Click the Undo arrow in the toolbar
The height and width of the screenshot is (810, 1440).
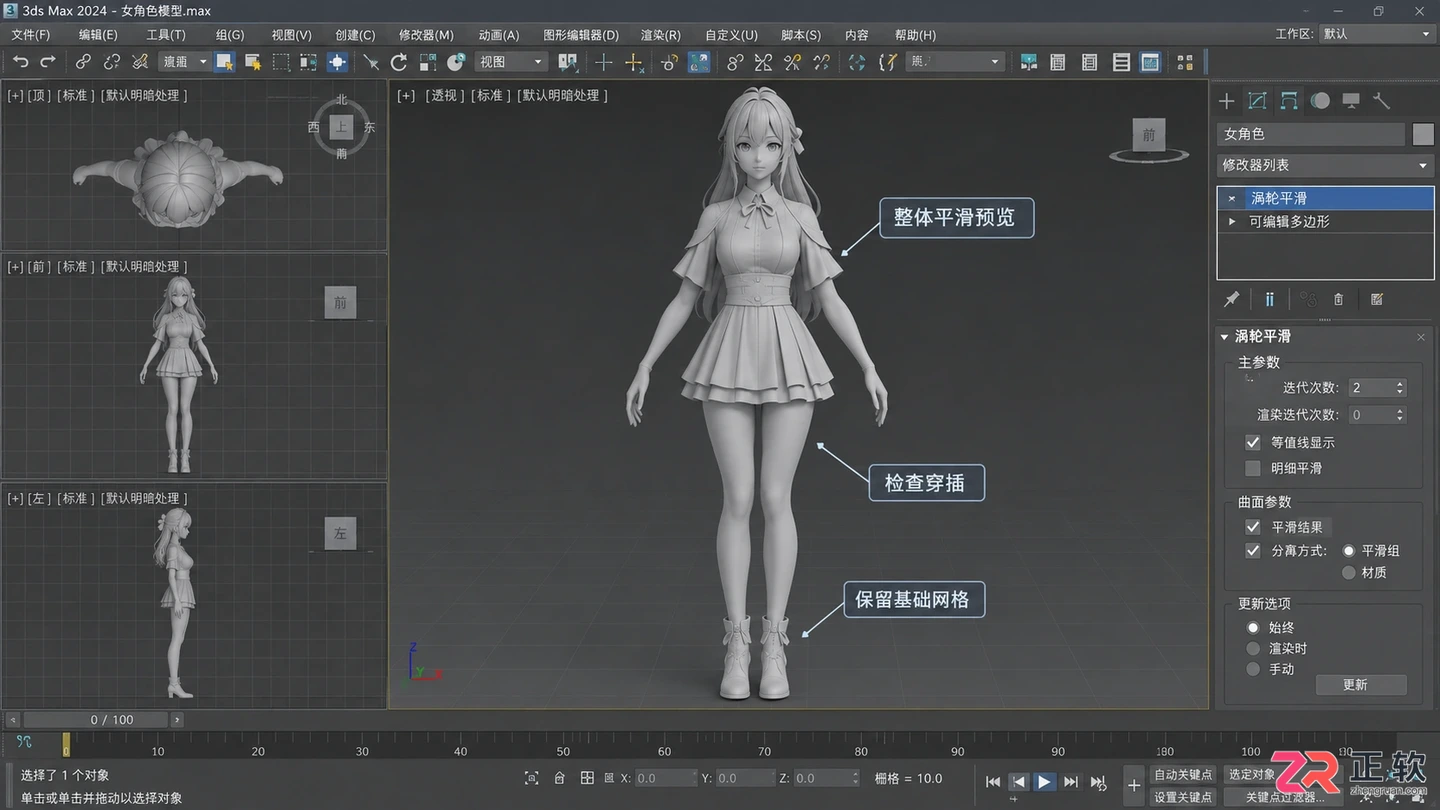[20, 62]
